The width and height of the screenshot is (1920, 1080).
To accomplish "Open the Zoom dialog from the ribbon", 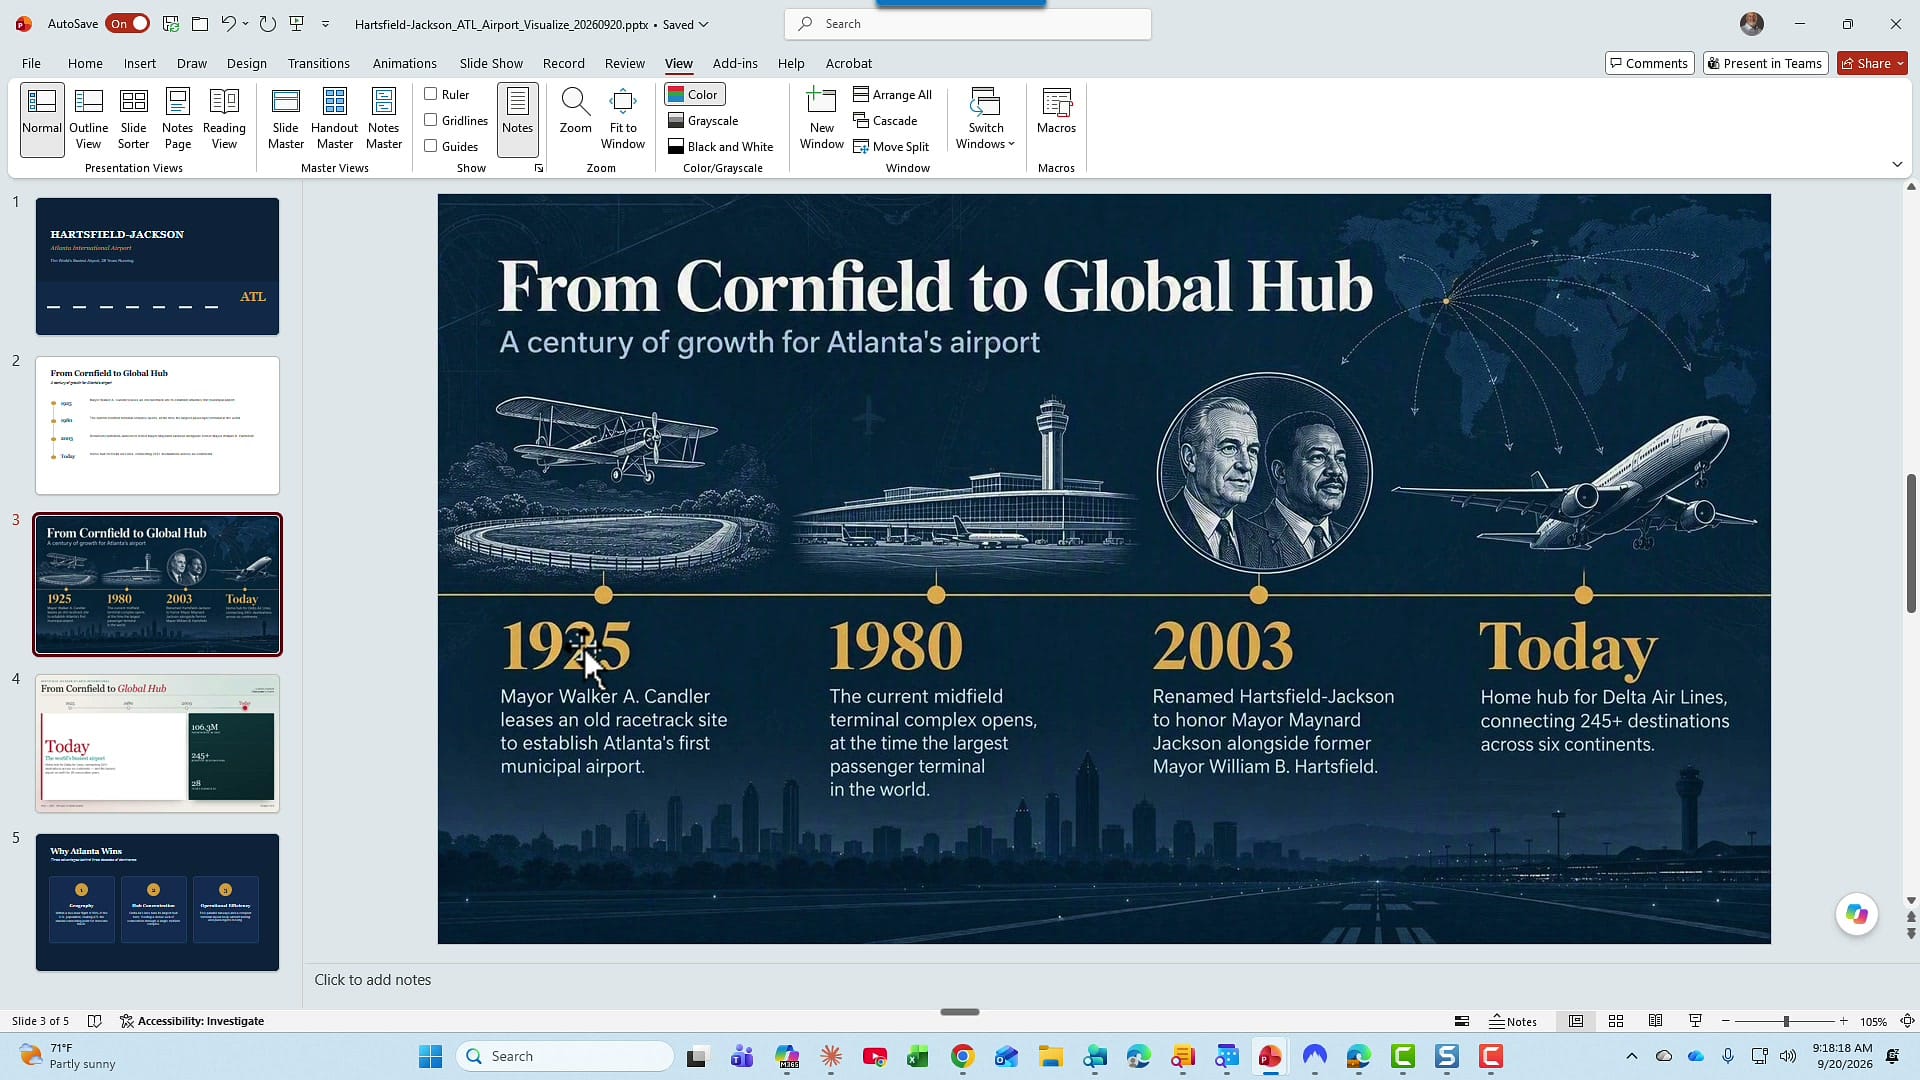I will point(575,111).
